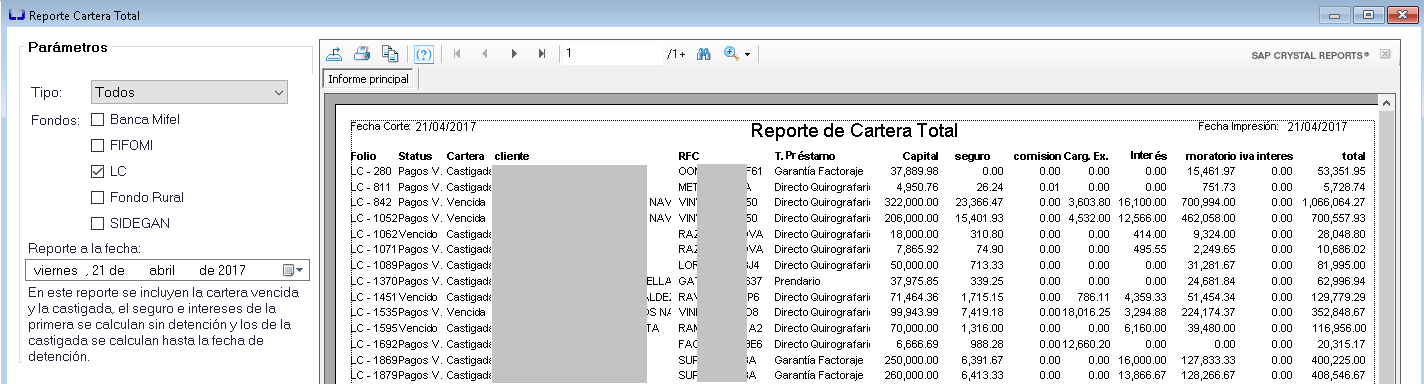The width and height of the screenshot is (1424, 384).
Task: Click the 'Status' column header
Action: (x=415, y=156)
